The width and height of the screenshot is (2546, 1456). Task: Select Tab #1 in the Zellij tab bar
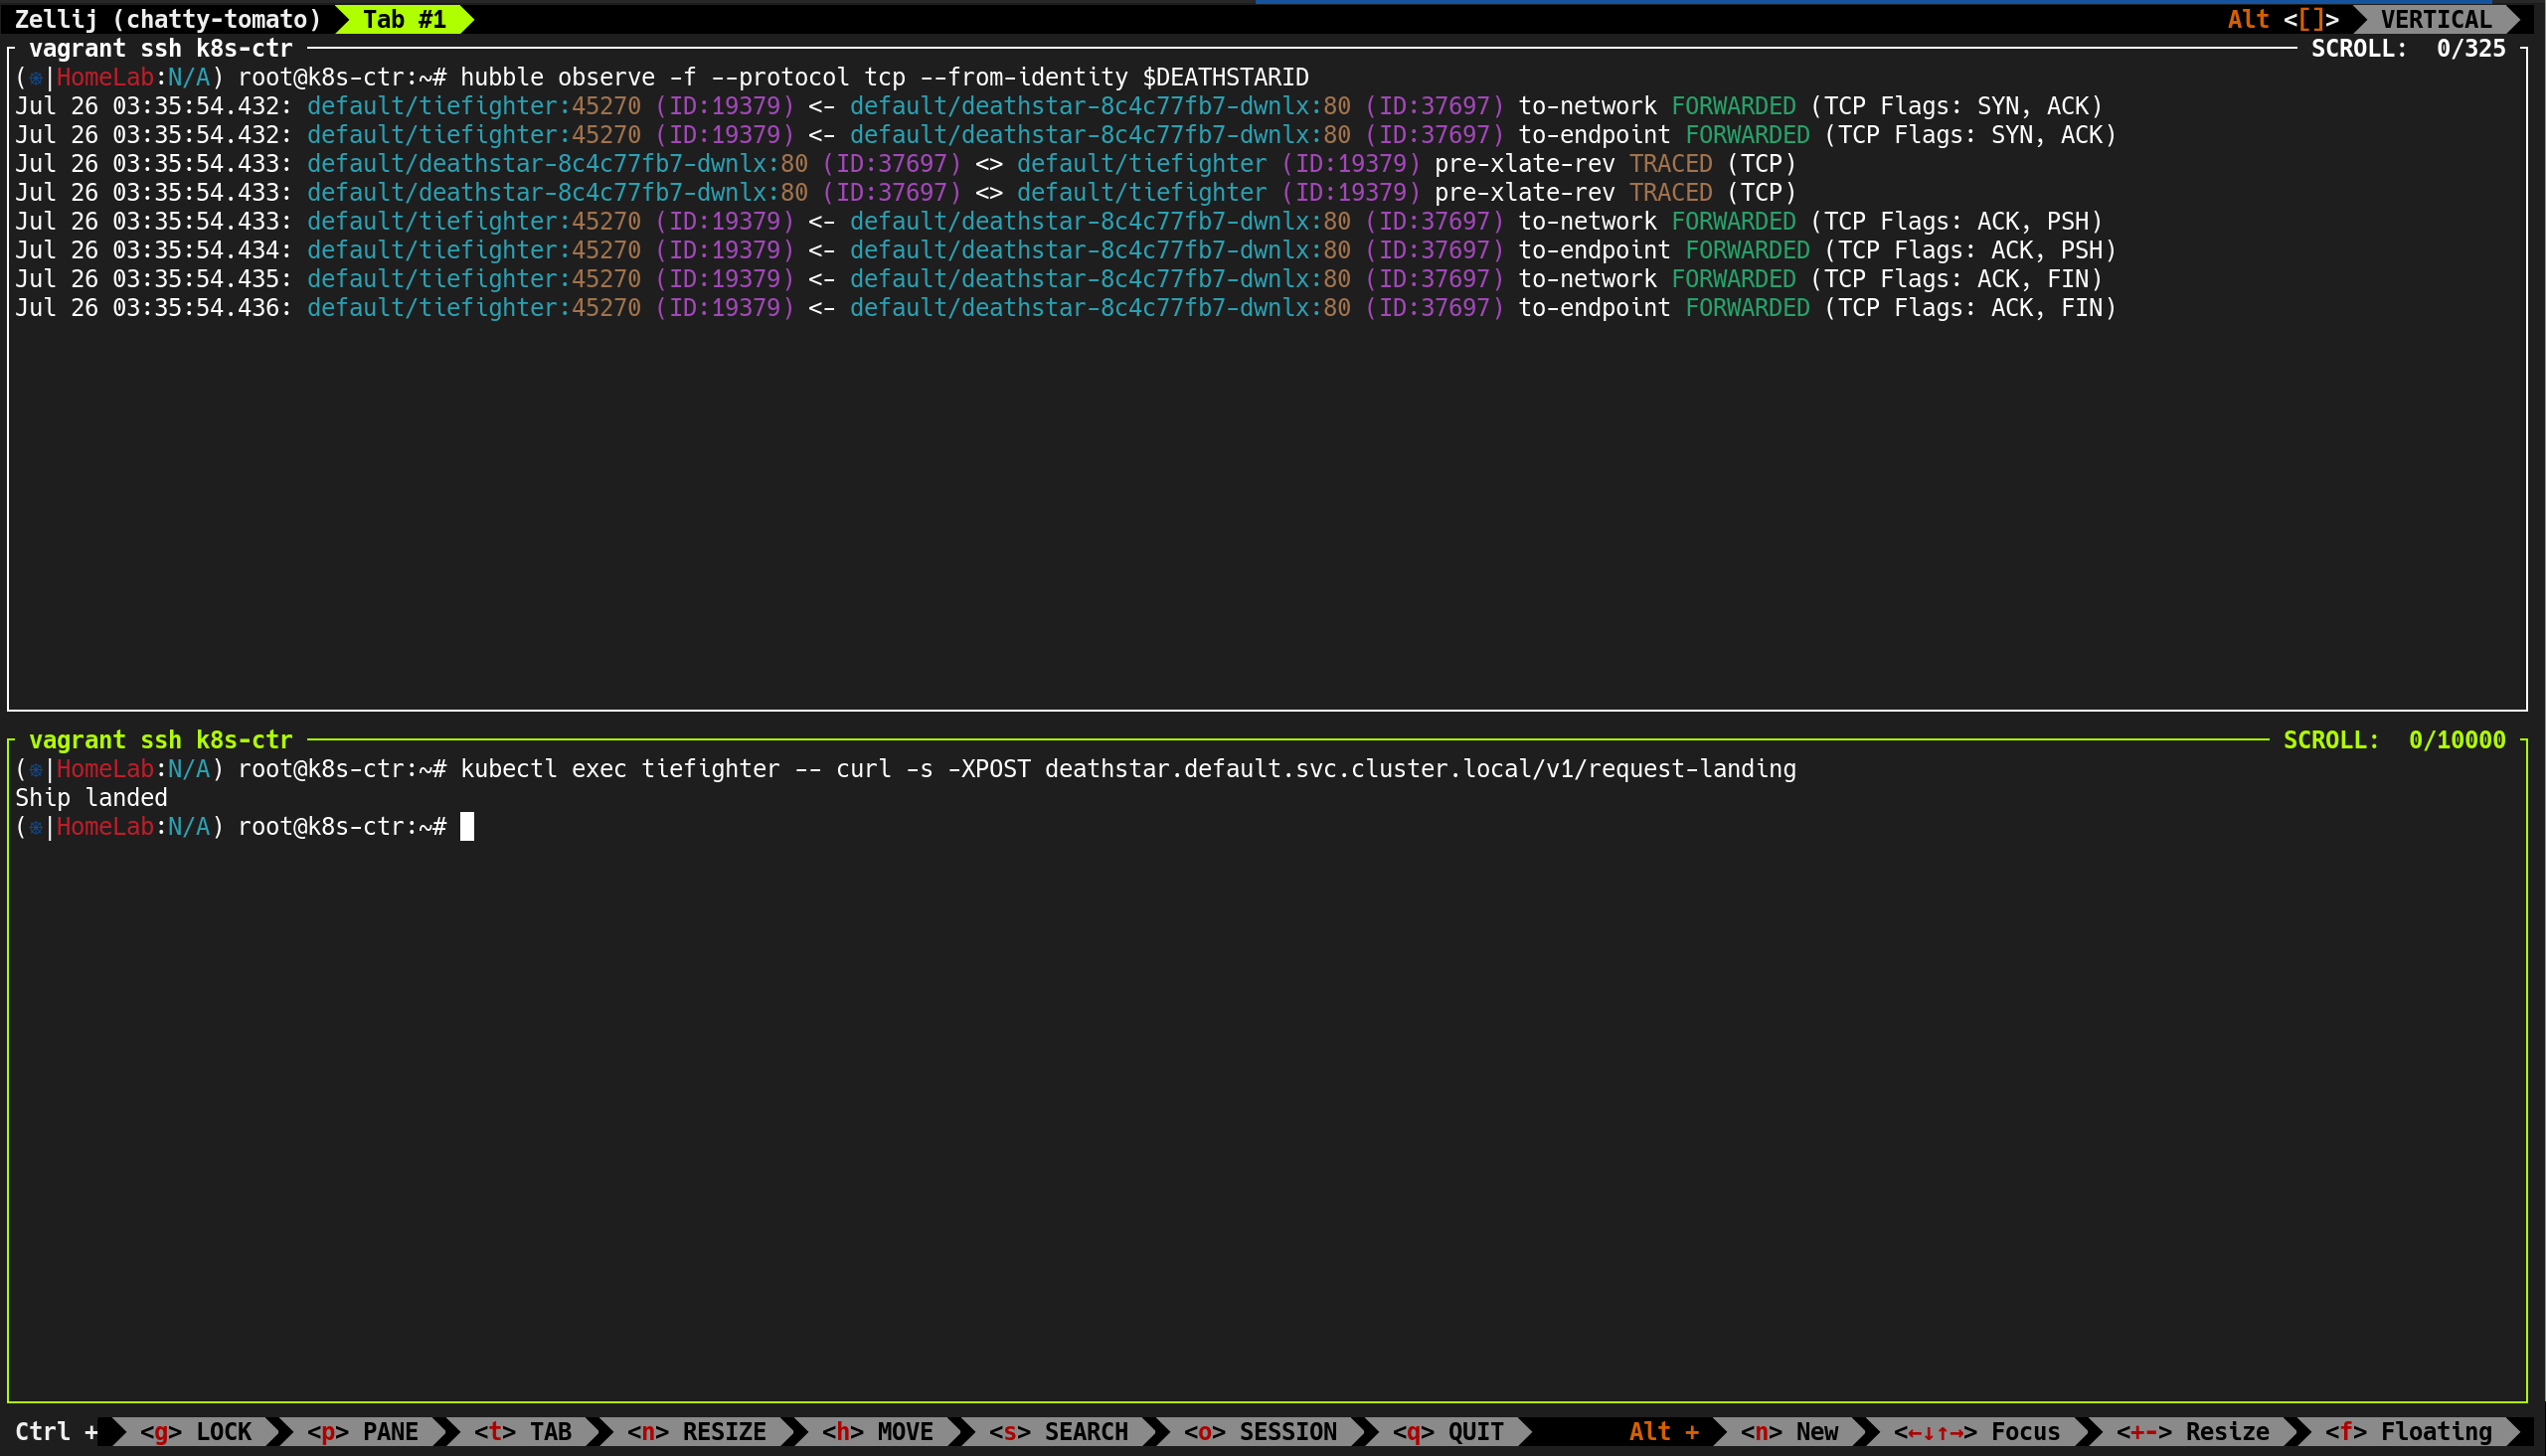pyautogui.click(x=404, y=19)
